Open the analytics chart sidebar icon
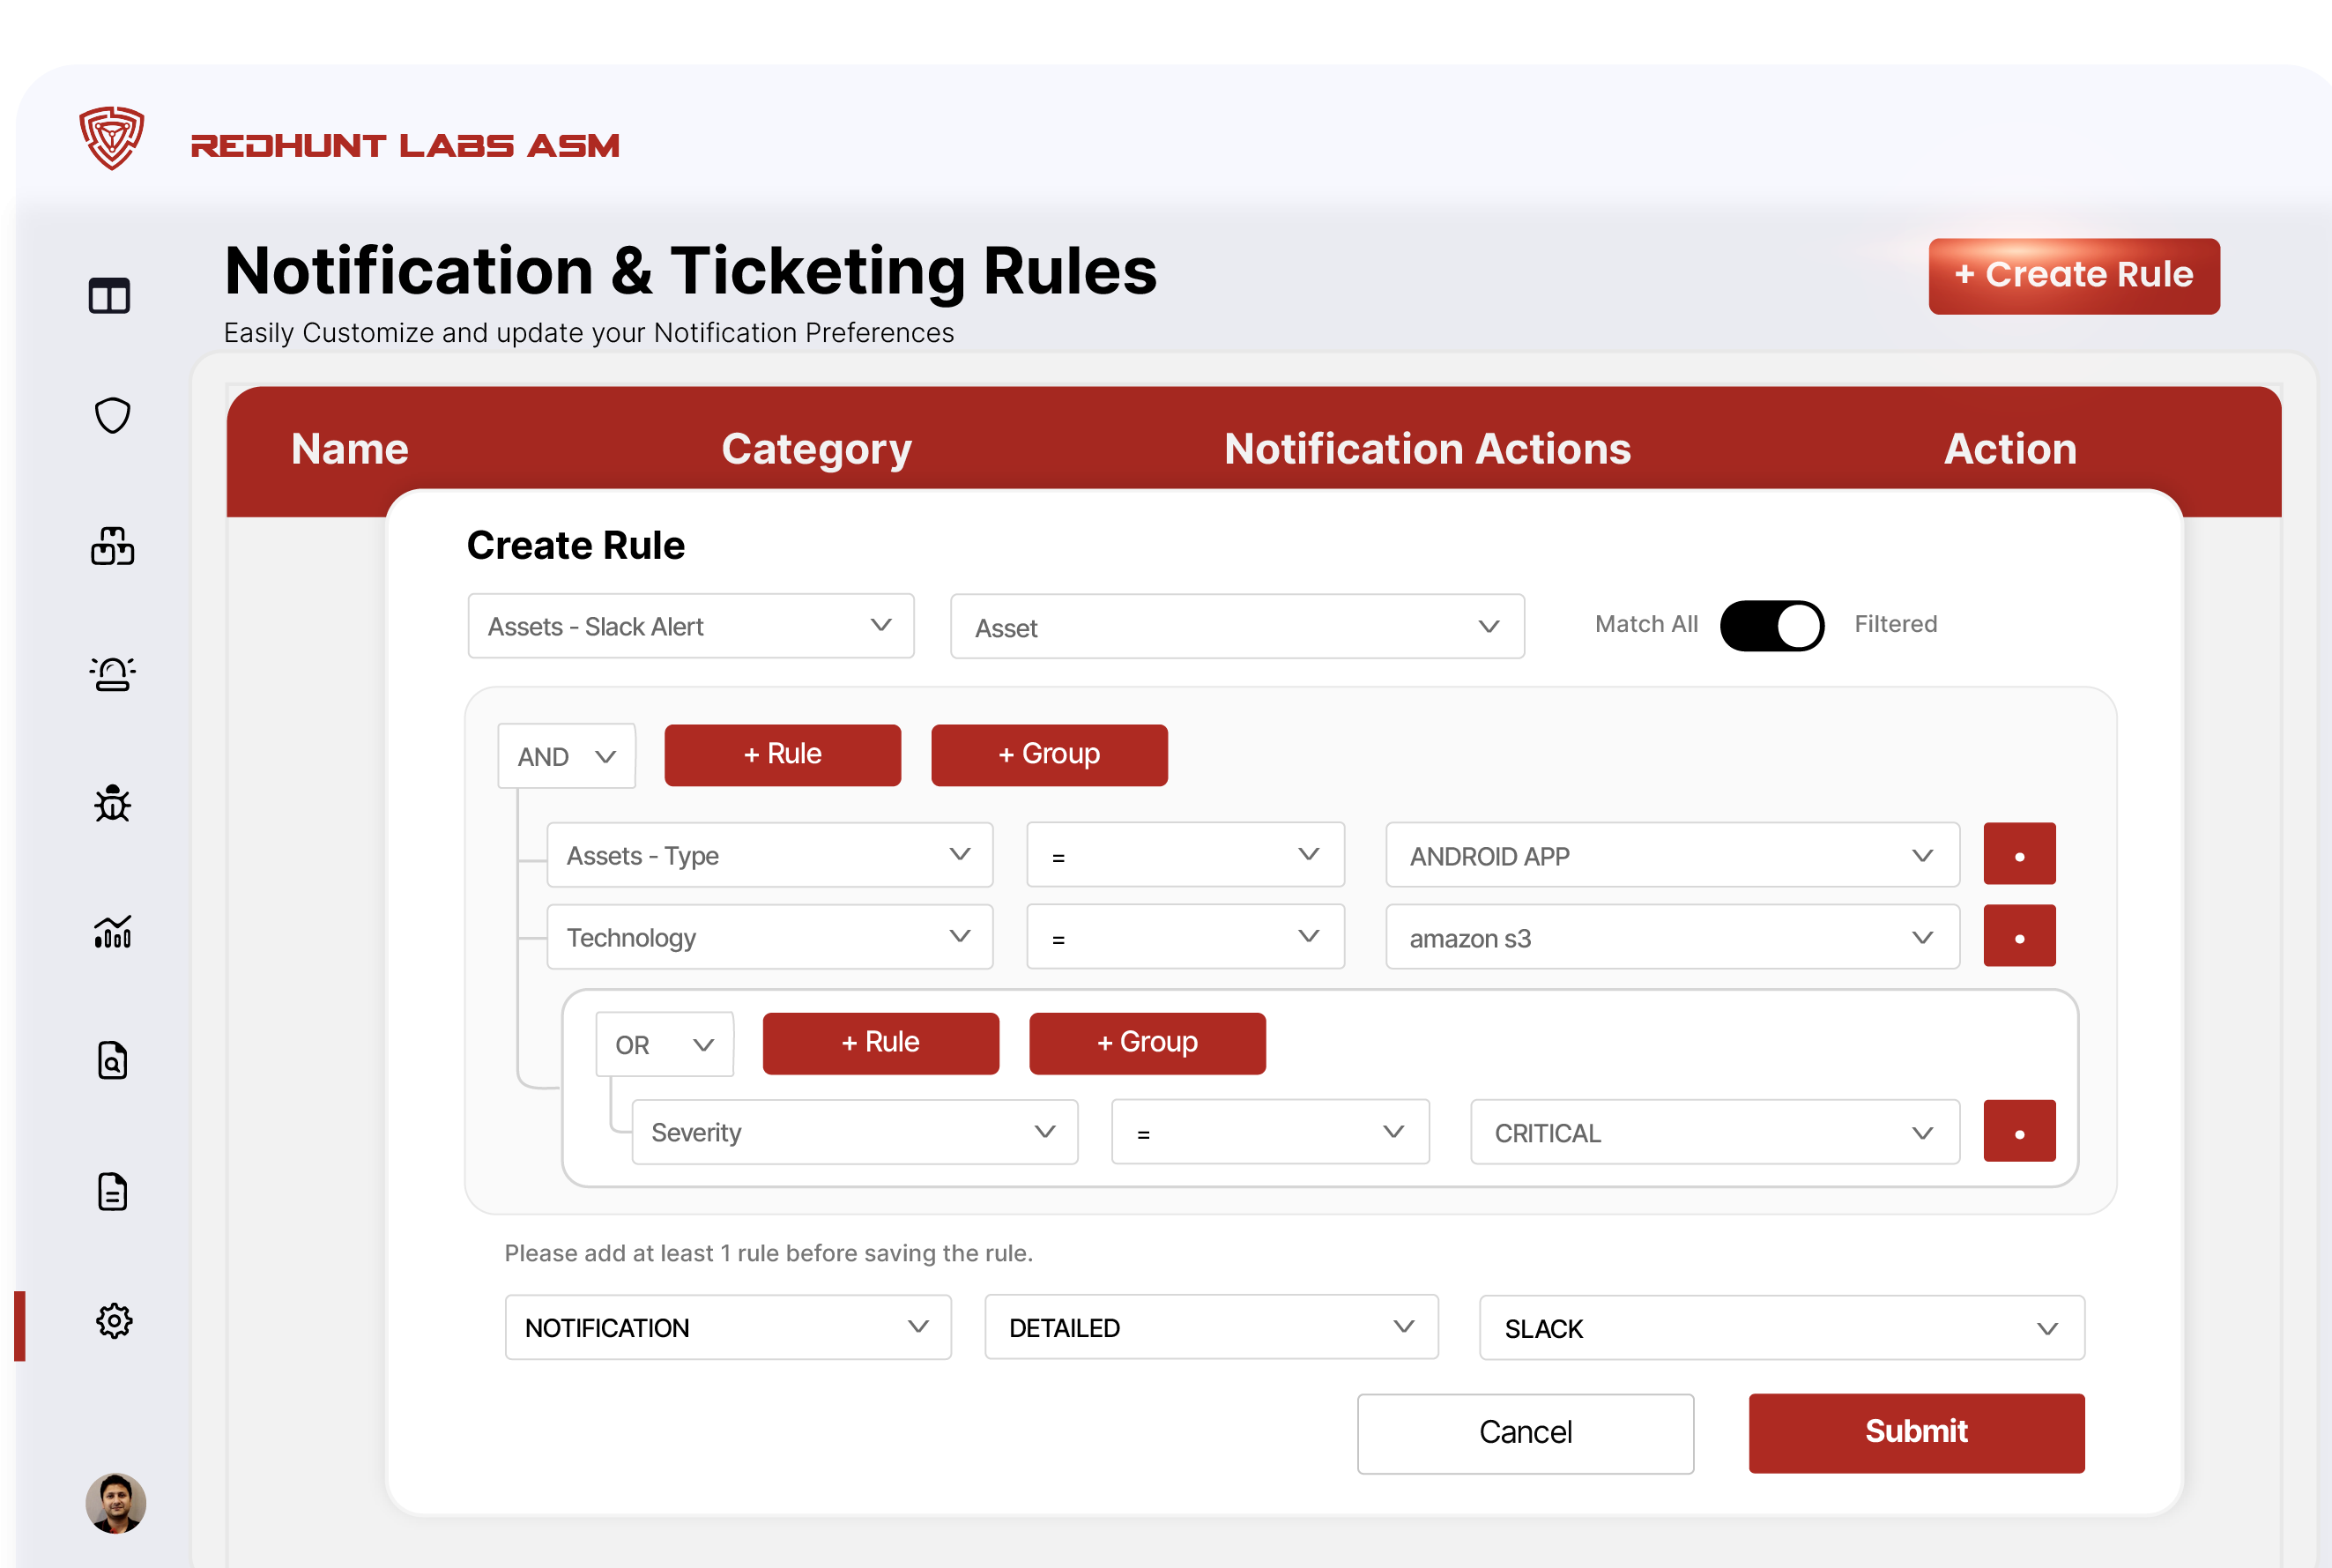2332x1568 pixels. 112,932
